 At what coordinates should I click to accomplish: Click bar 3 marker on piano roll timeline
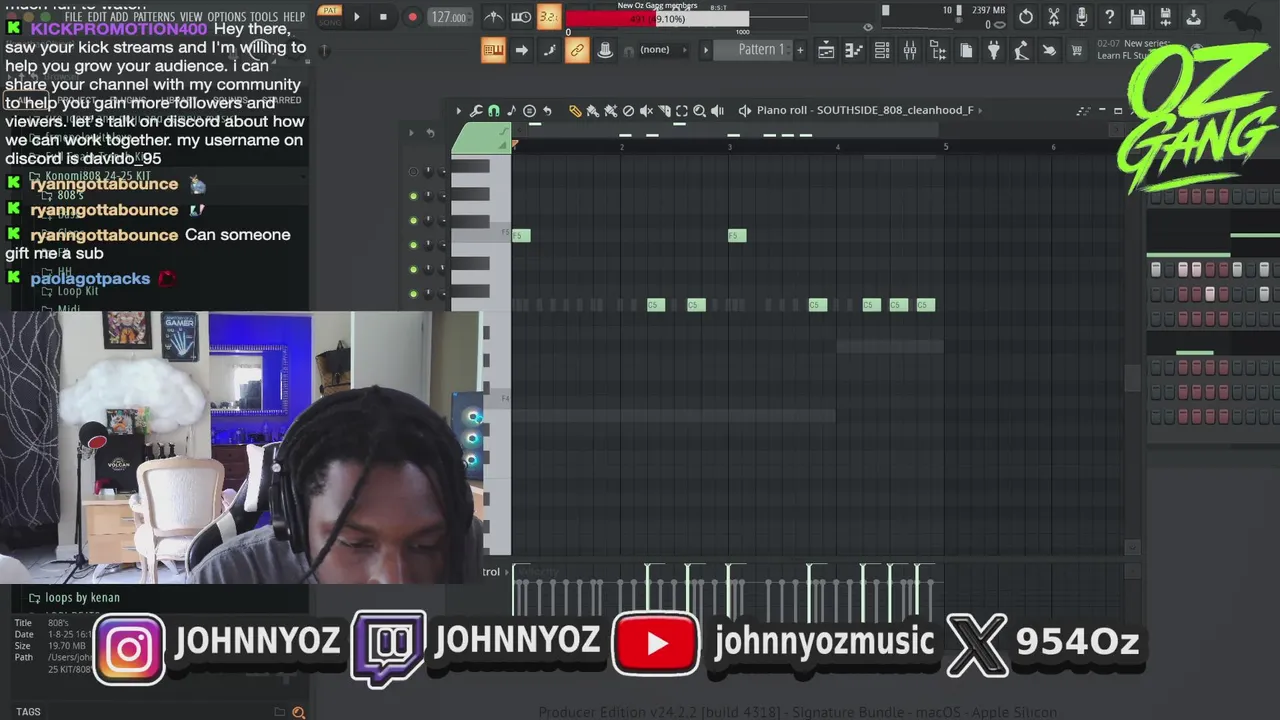point(729,147)
